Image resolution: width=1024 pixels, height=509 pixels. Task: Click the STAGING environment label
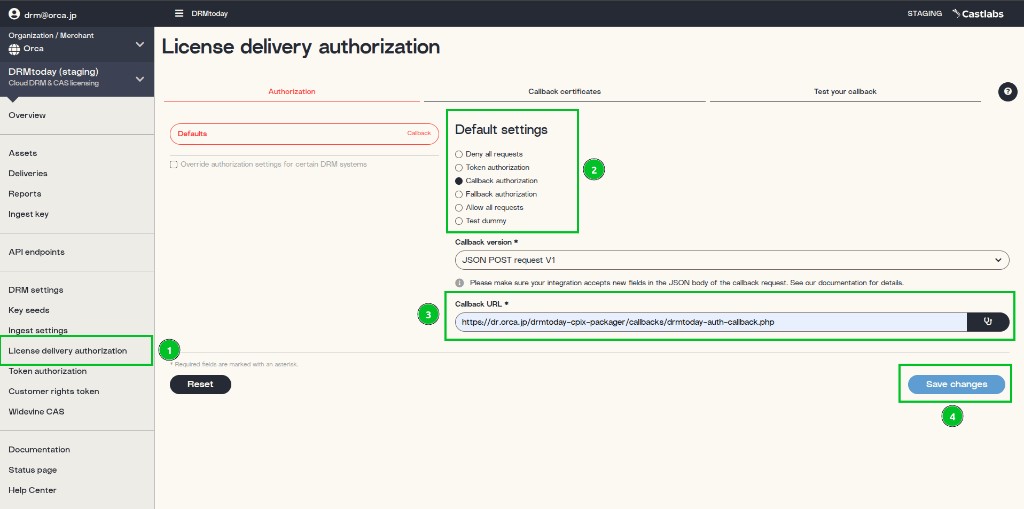pos(924,13)
